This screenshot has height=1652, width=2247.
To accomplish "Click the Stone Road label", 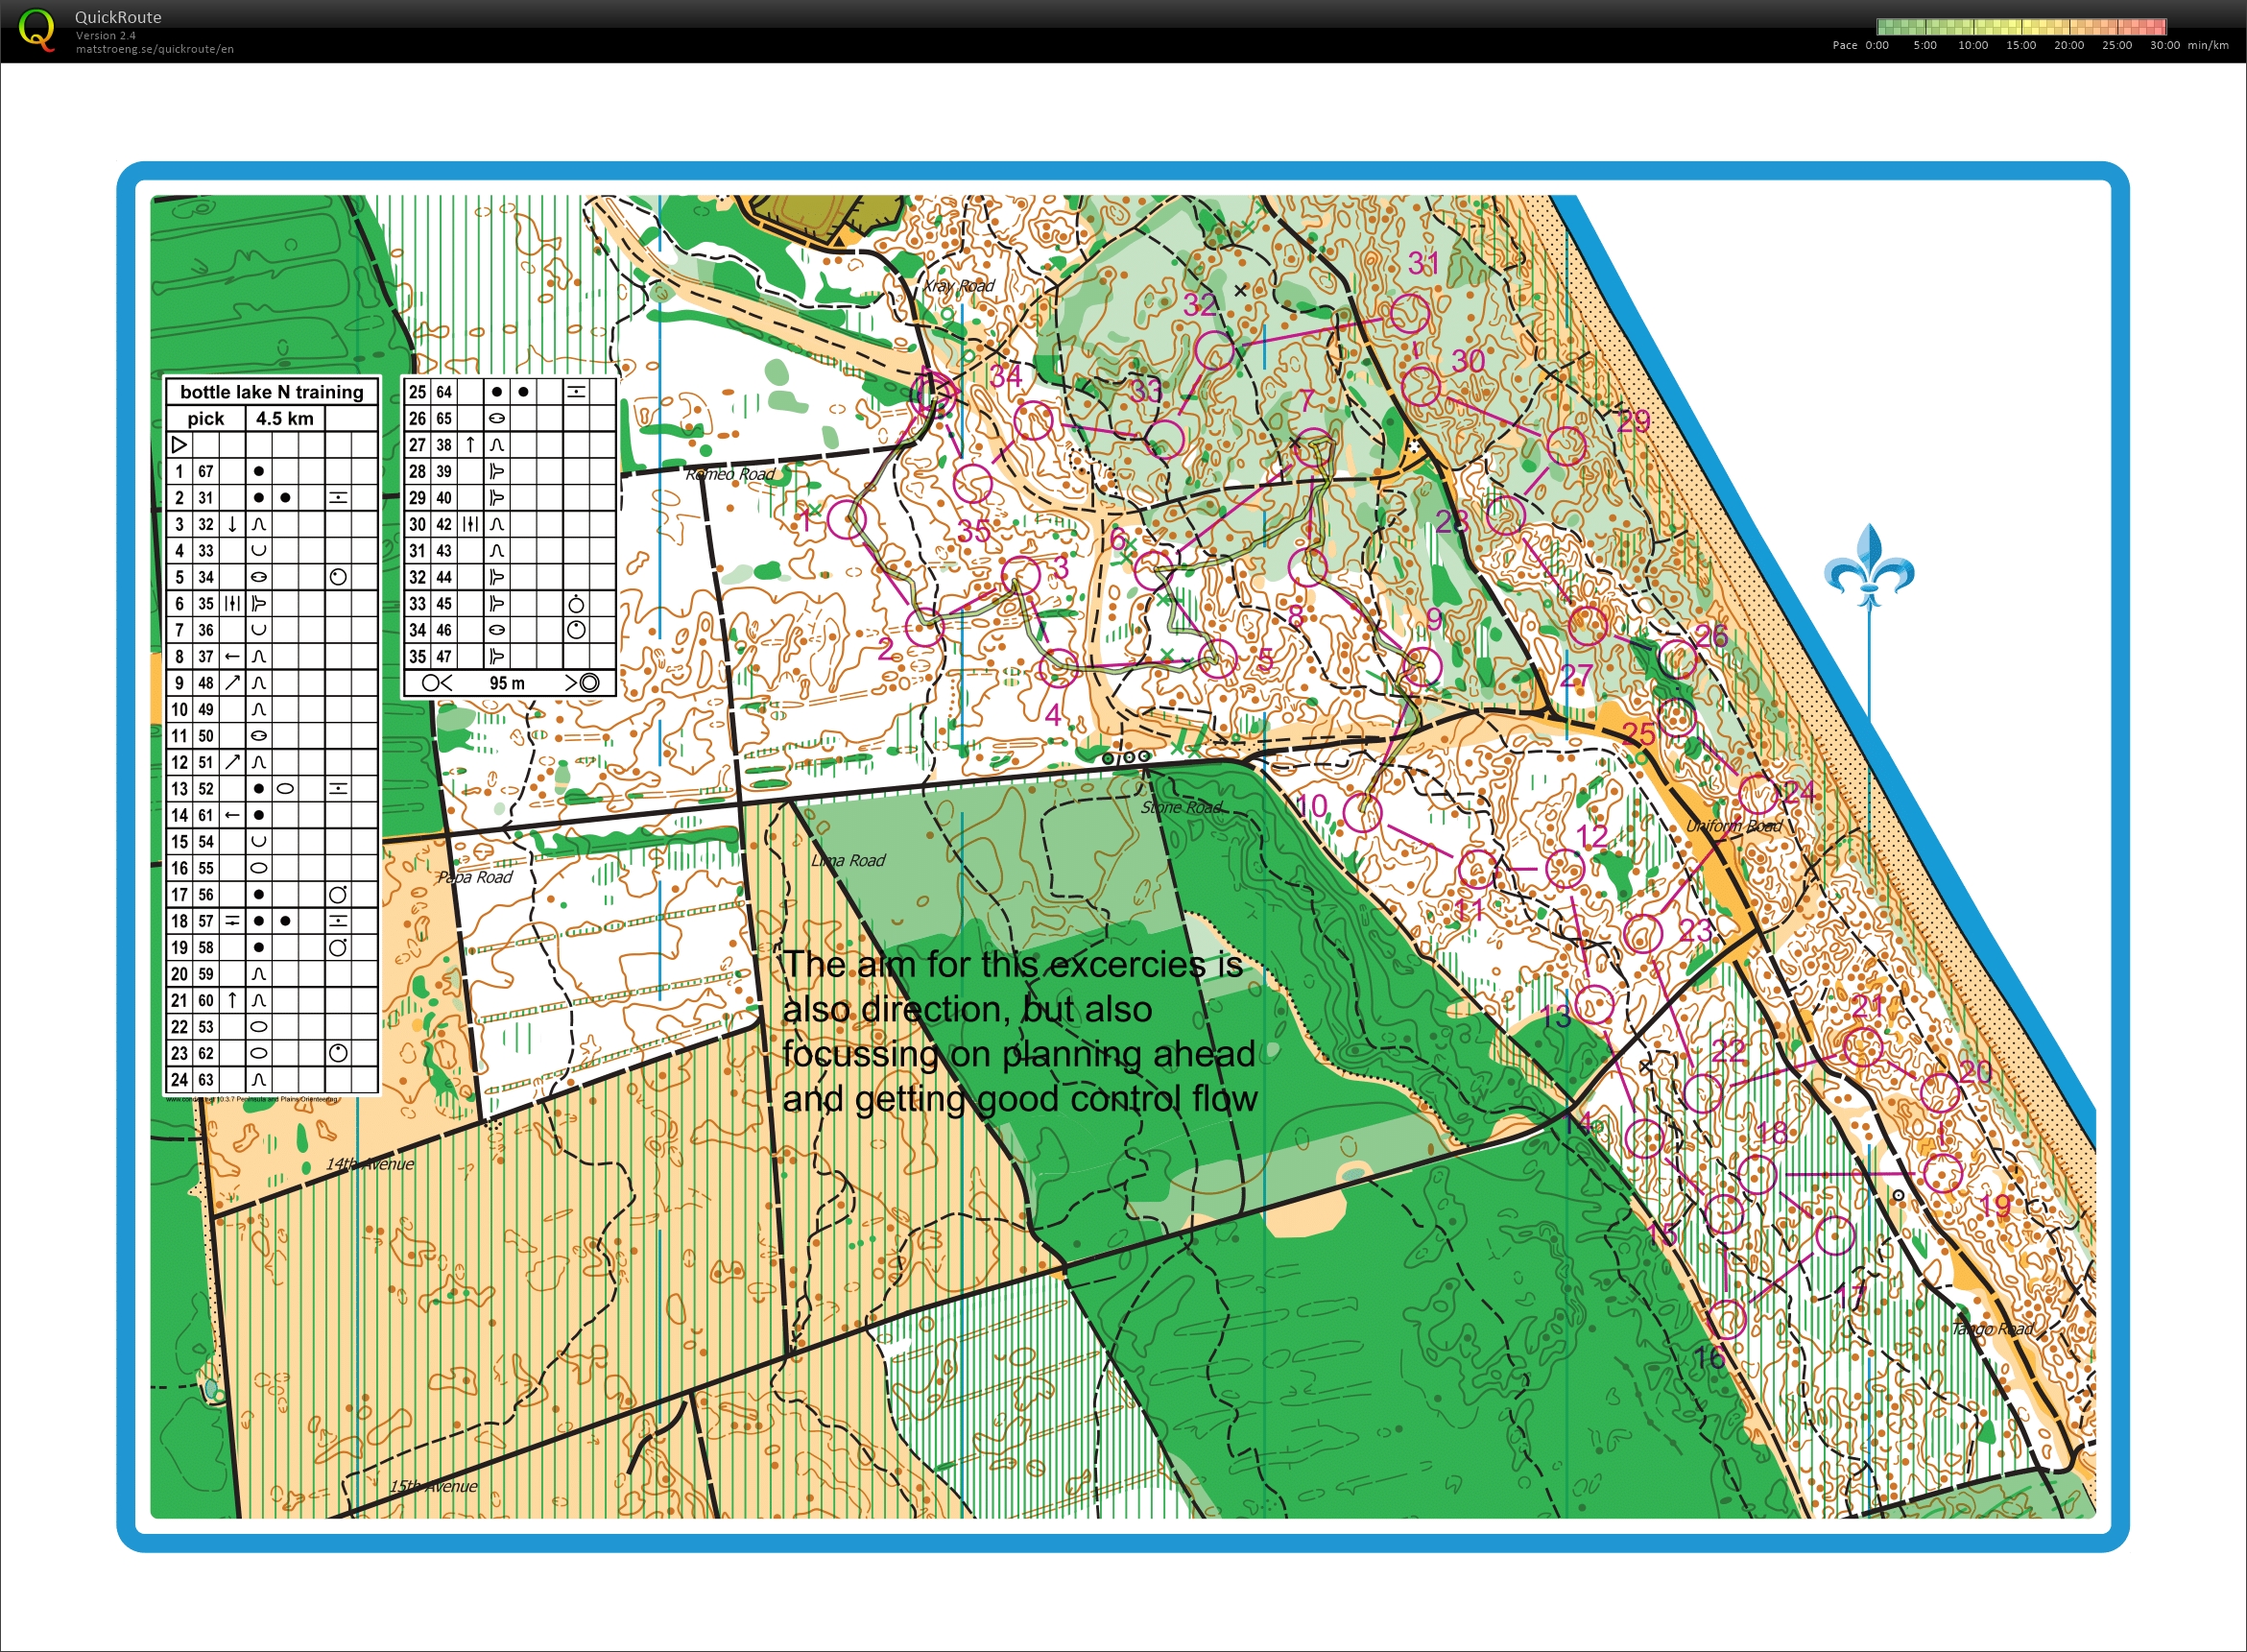I will [x=1181, y=806].
